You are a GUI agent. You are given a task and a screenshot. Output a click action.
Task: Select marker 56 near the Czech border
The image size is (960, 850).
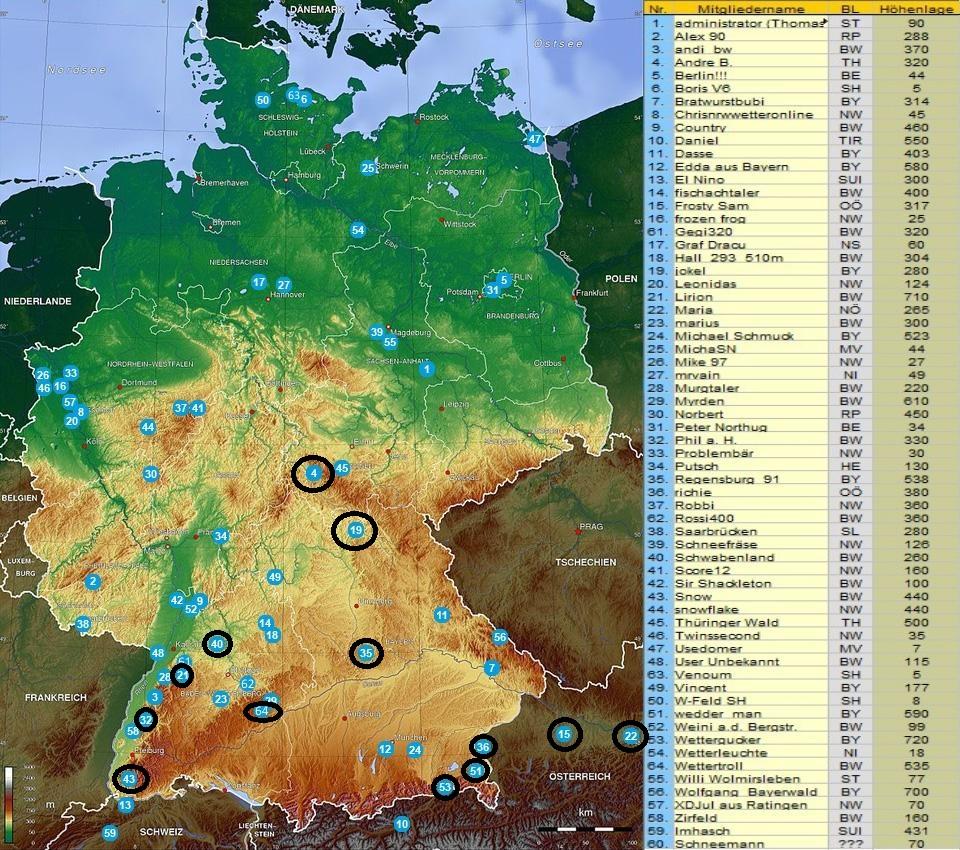click(500, 637)
